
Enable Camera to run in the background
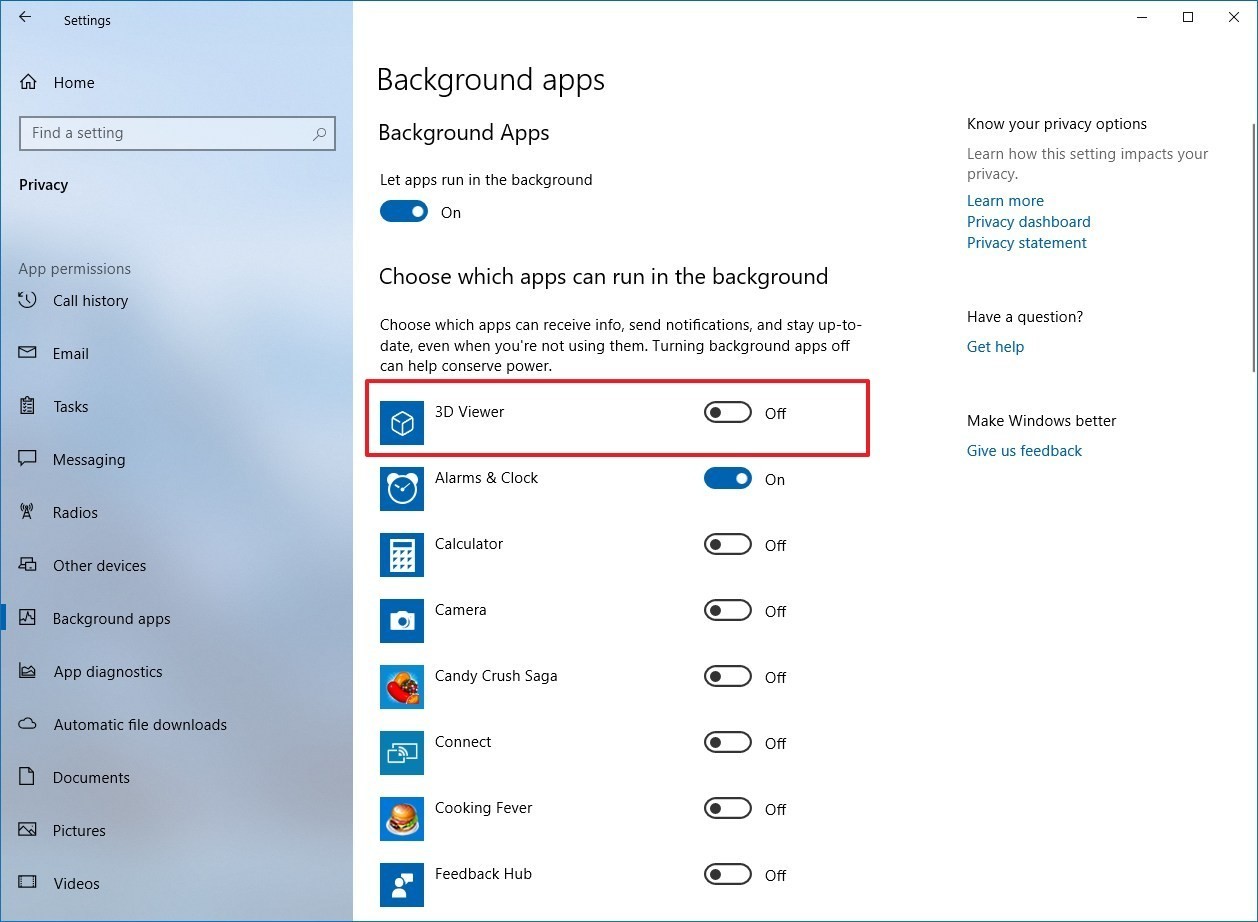point(727,610)
